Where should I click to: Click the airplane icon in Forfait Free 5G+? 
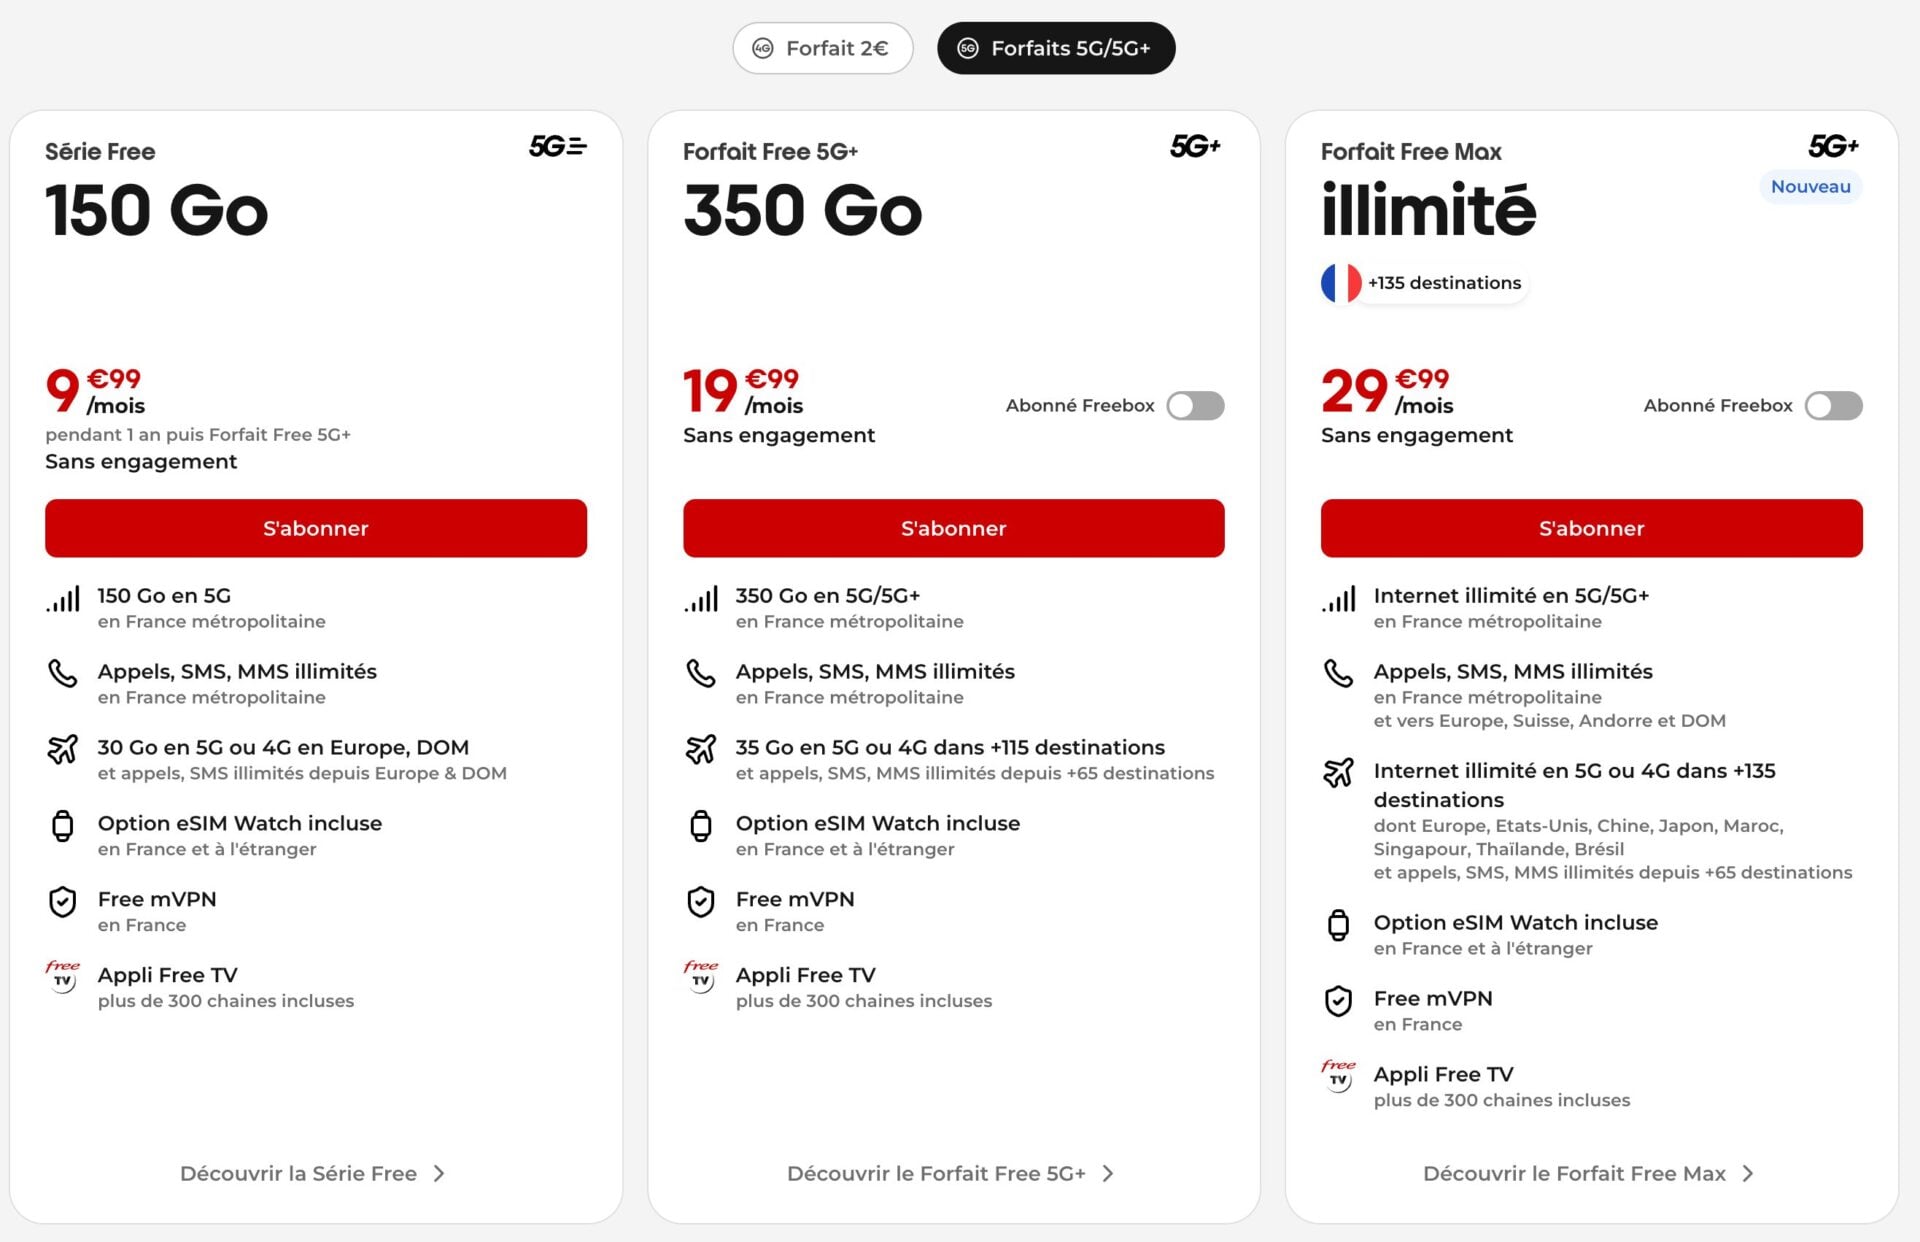tap(701, 749)
